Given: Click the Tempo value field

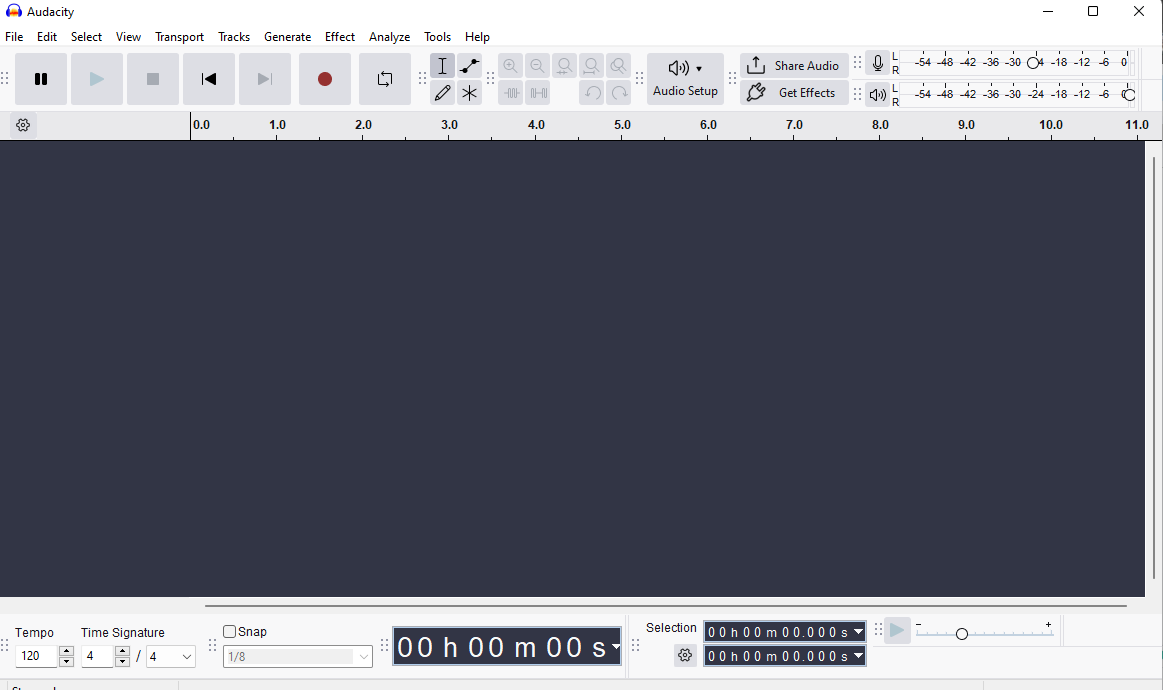Looking at the screenshot, I should click(x=36, y=656).
